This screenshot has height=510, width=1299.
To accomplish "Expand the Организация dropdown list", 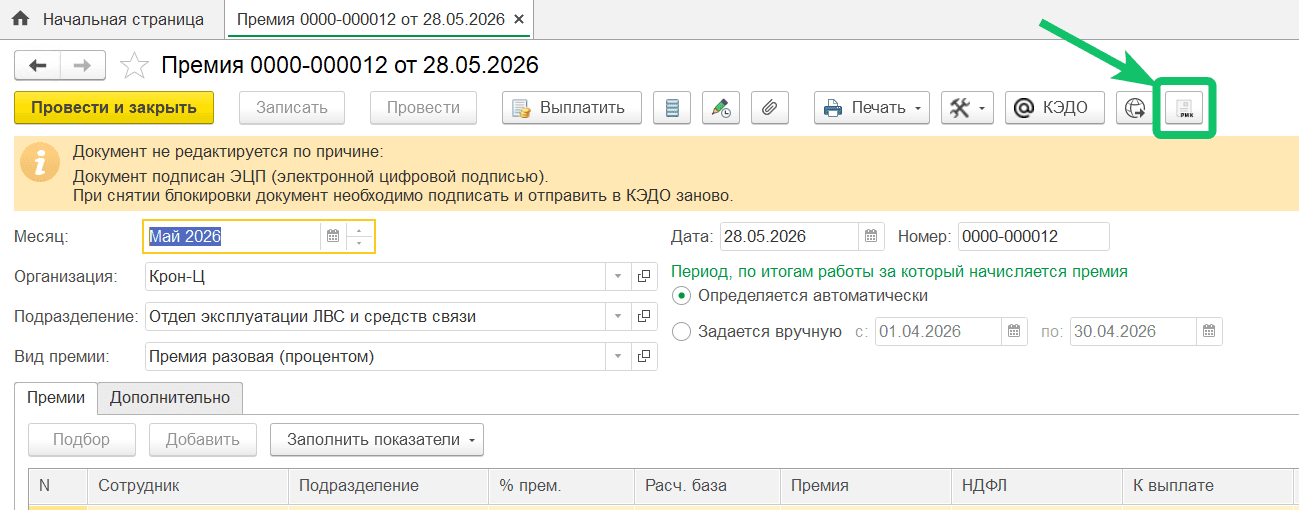I will pos(618,276).
